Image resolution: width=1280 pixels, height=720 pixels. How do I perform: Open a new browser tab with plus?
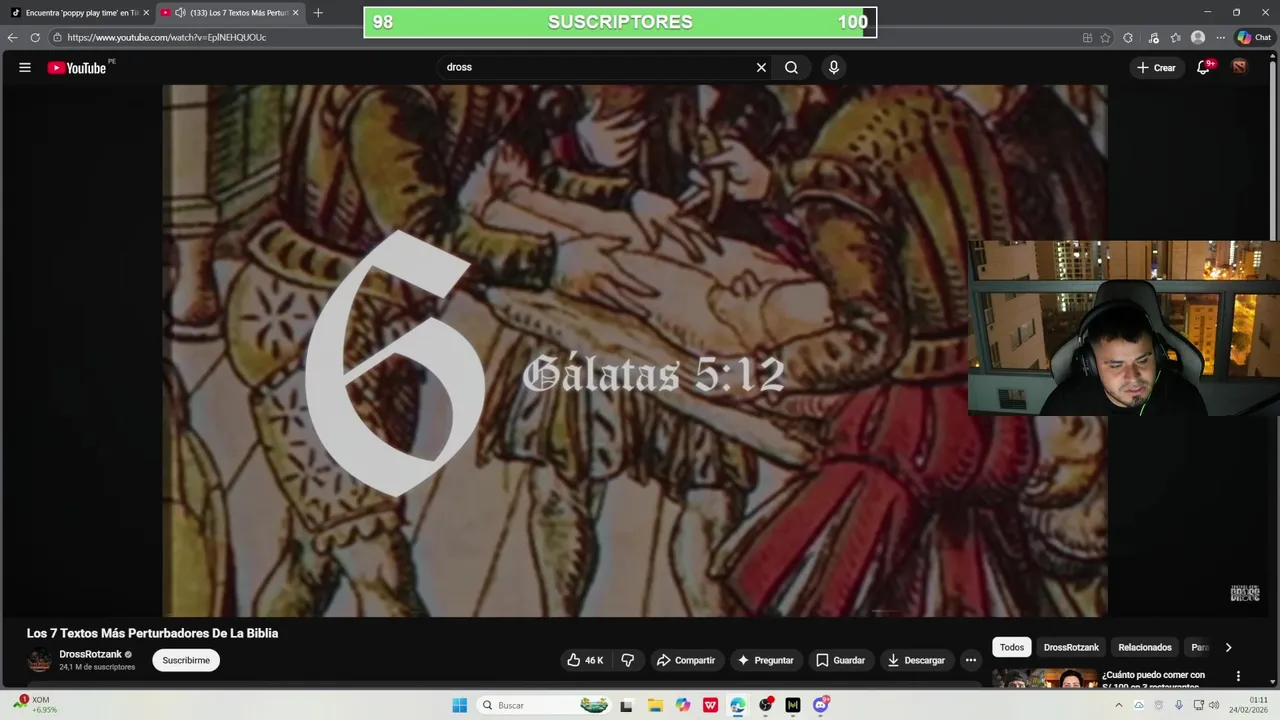pyautogui.click(x=318, y=12)
